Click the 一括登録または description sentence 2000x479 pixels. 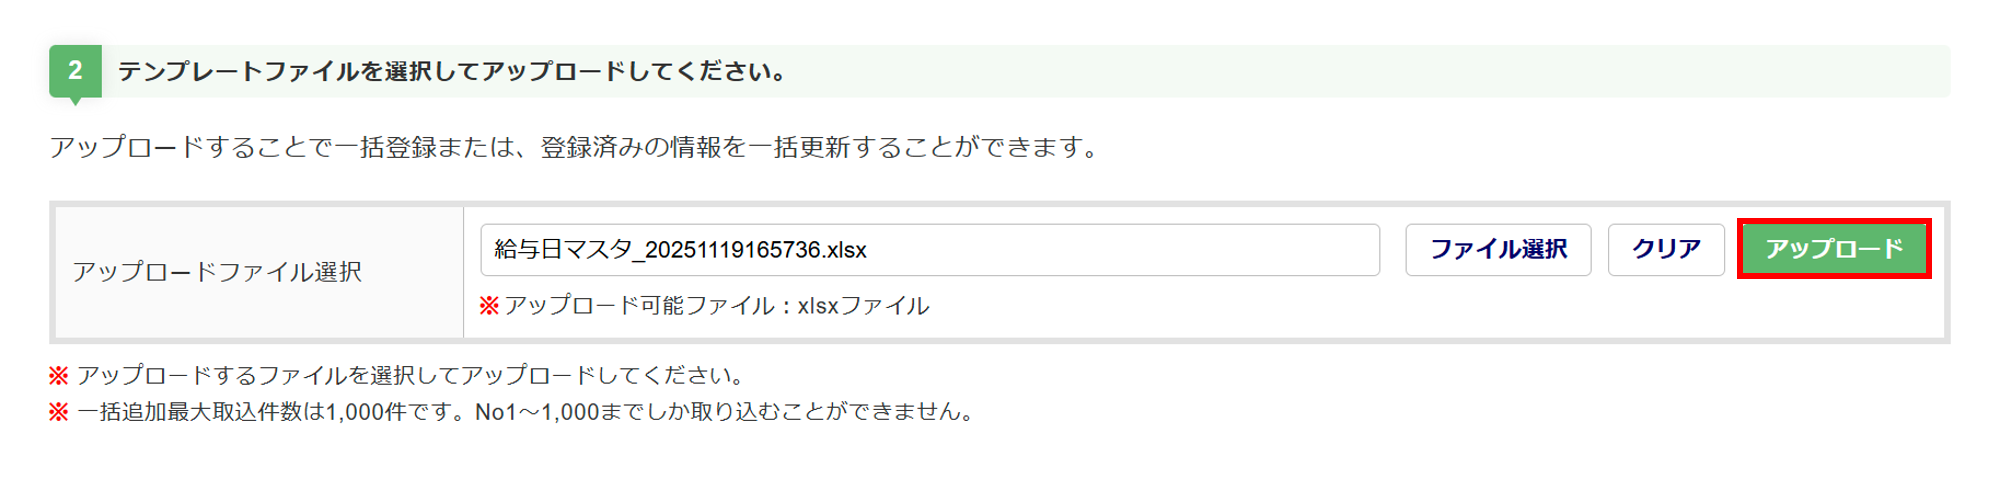click(290, 148)
